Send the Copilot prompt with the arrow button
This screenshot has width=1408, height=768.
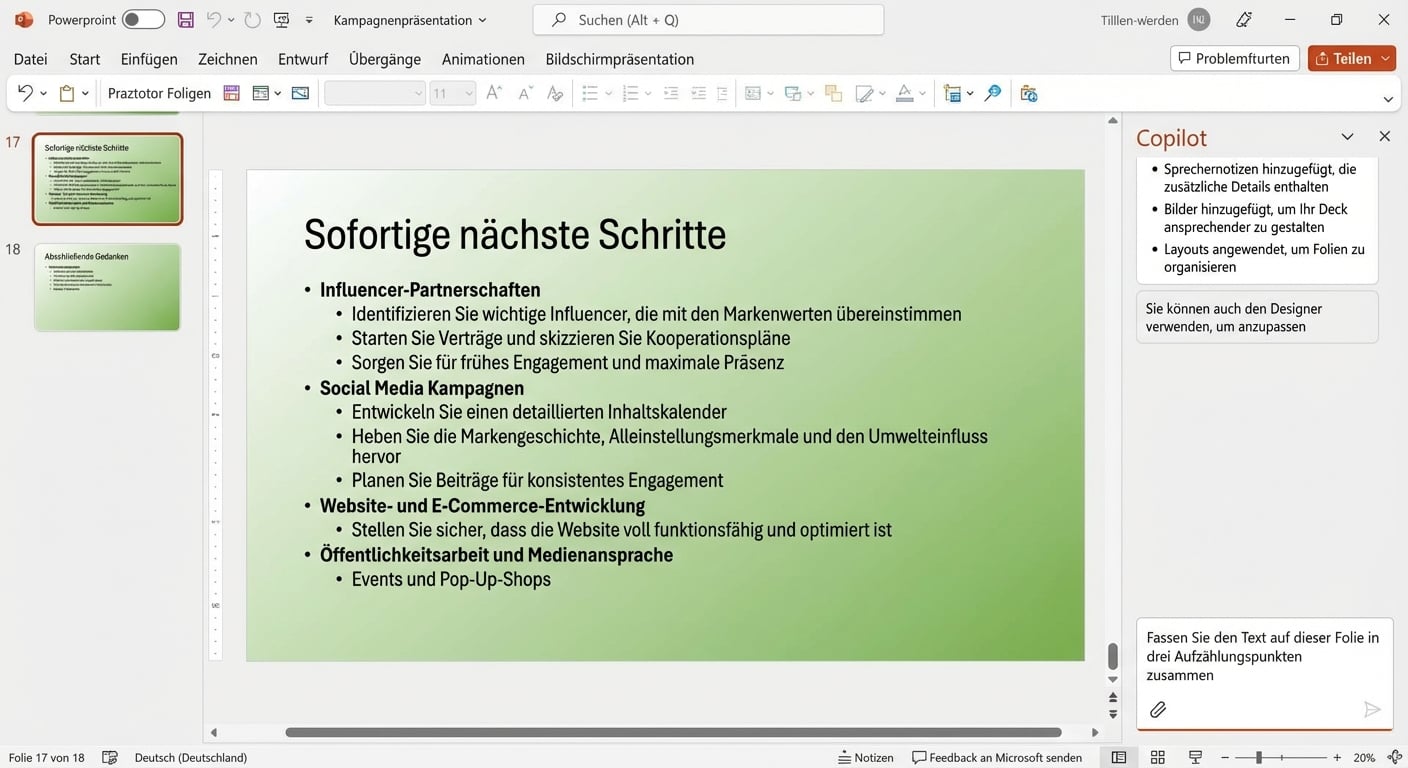click(x=1372, y=709)
